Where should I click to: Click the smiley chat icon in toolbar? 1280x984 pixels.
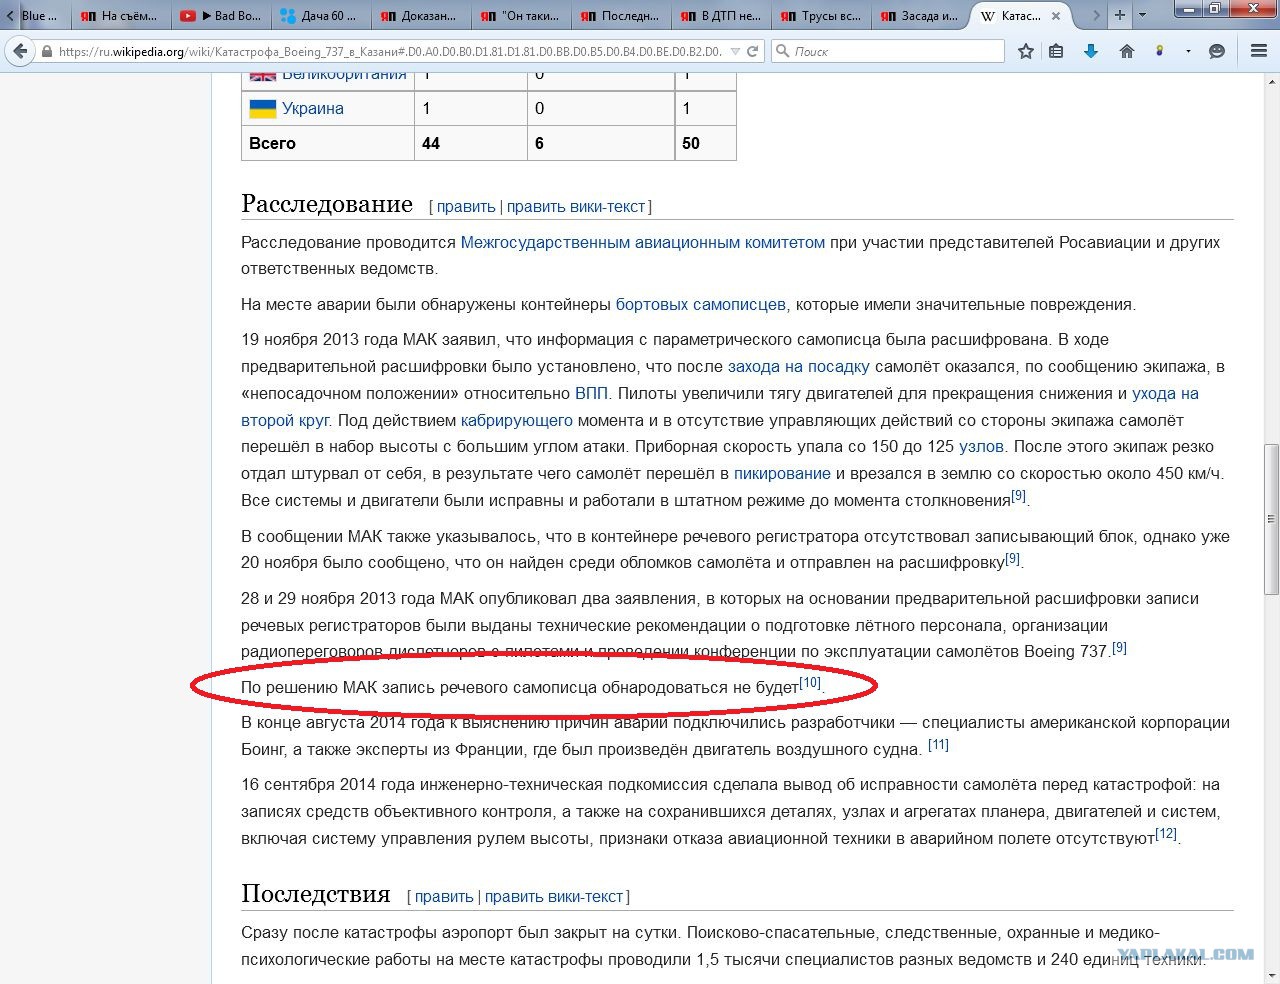click(x=1217, y=51)
